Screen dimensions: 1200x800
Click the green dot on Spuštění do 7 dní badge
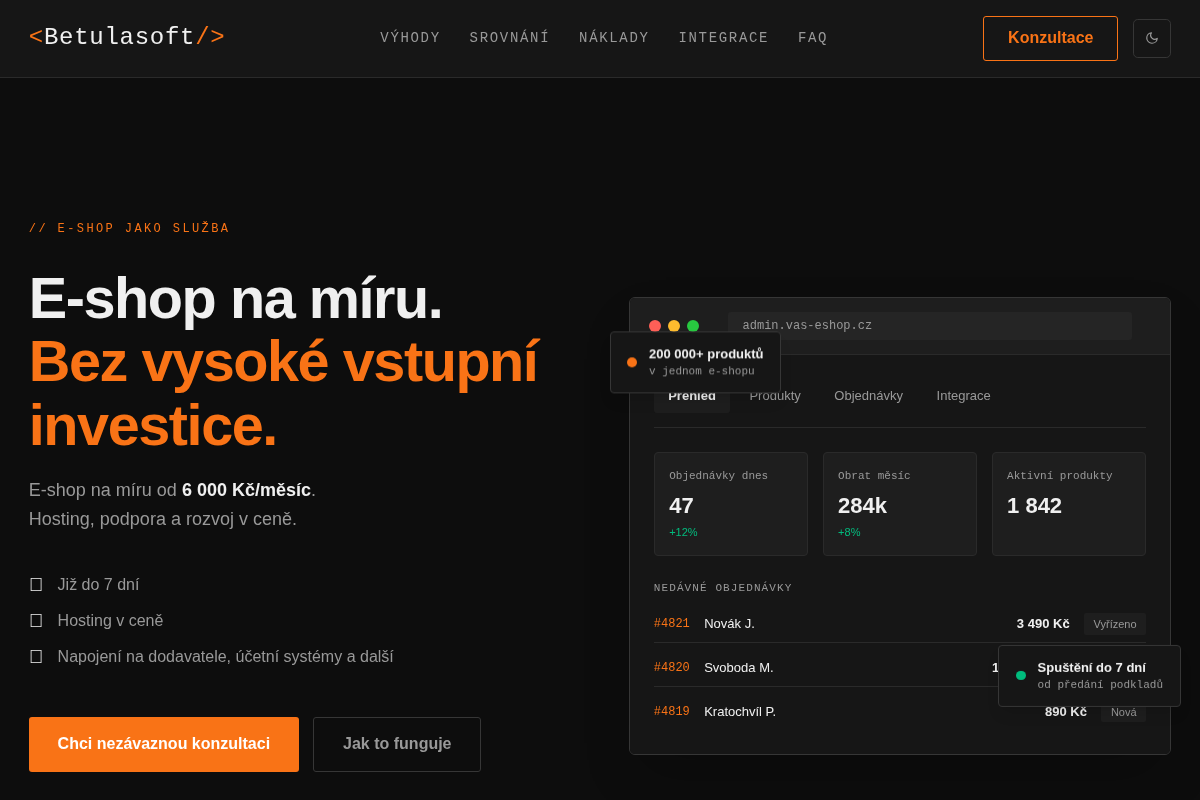1021,675
